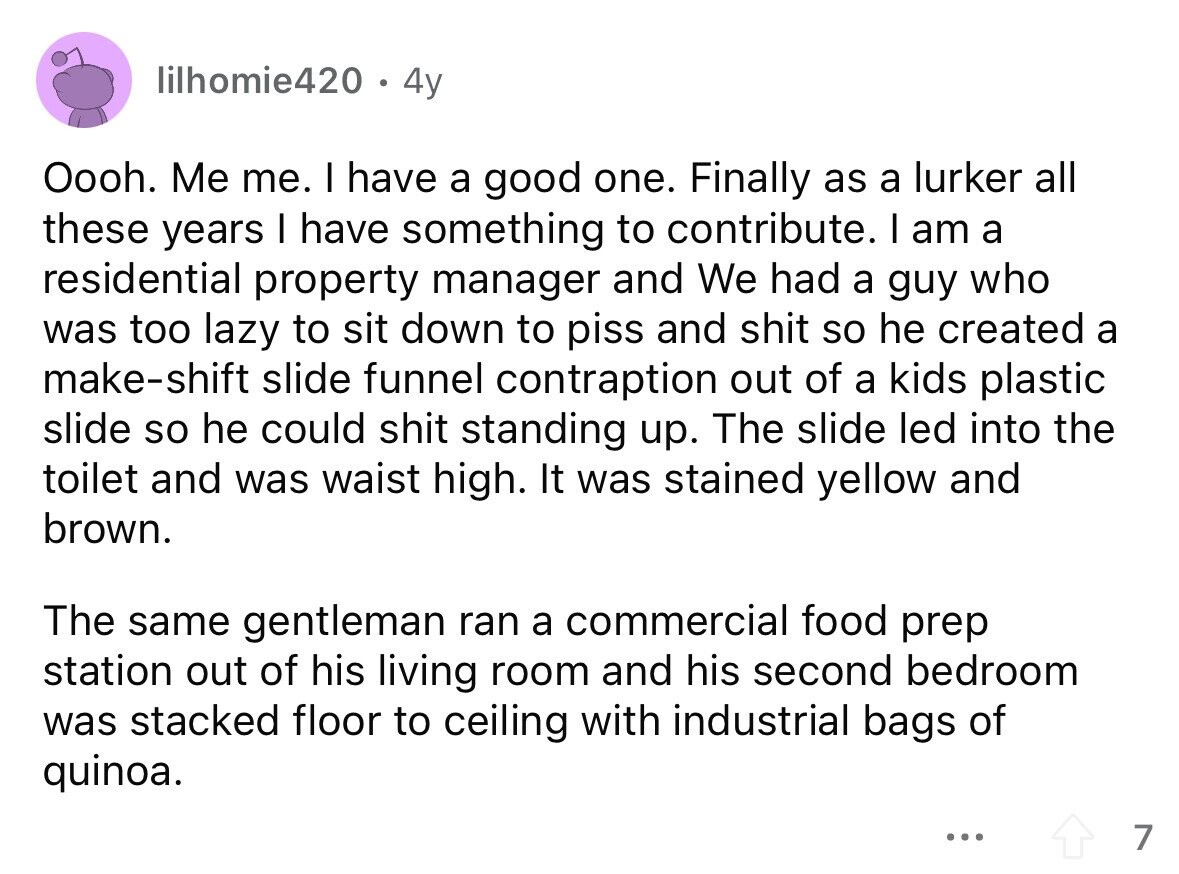This screenshot has width=1179, height=874.
Task: Click the word quinoa at the comment end
Action: click(x=113, y=772)
